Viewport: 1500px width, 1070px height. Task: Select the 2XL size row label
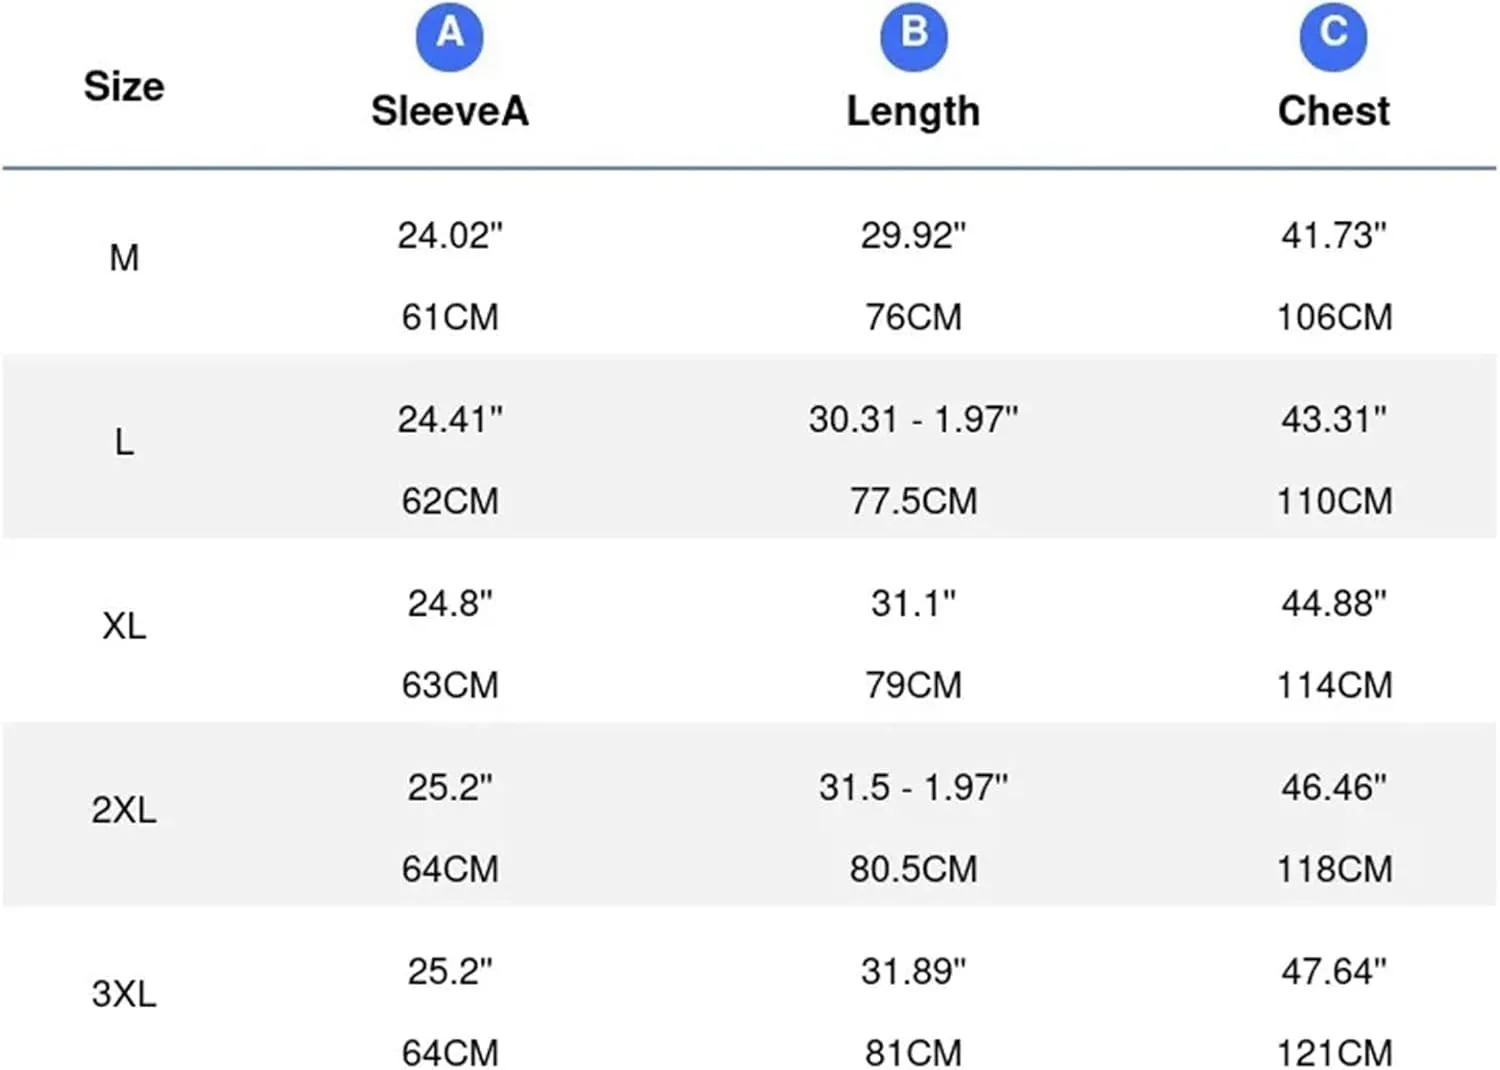click(124, 810)
